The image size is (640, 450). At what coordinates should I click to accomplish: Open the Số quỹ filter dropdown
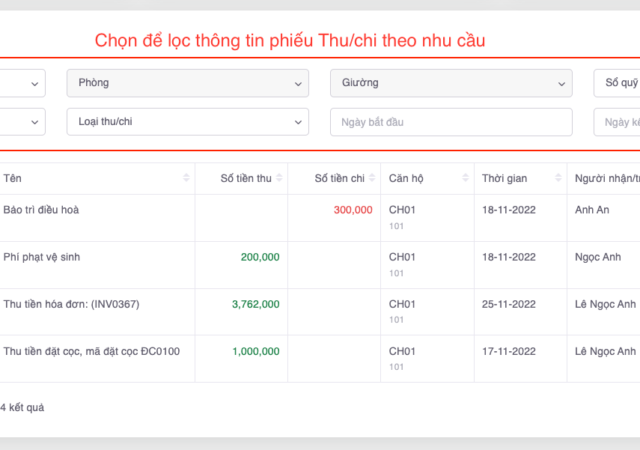(616, 83)
